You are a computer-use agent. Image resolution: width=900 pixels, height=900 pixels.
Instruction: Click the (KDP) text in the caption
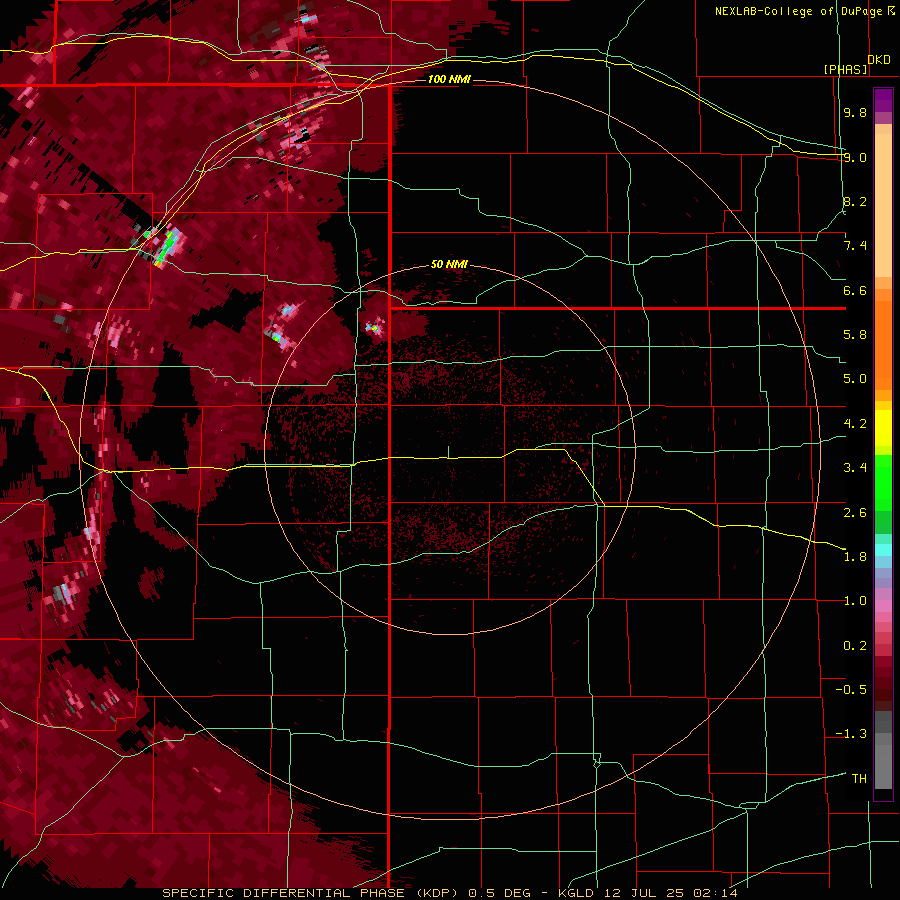(435, 893)
